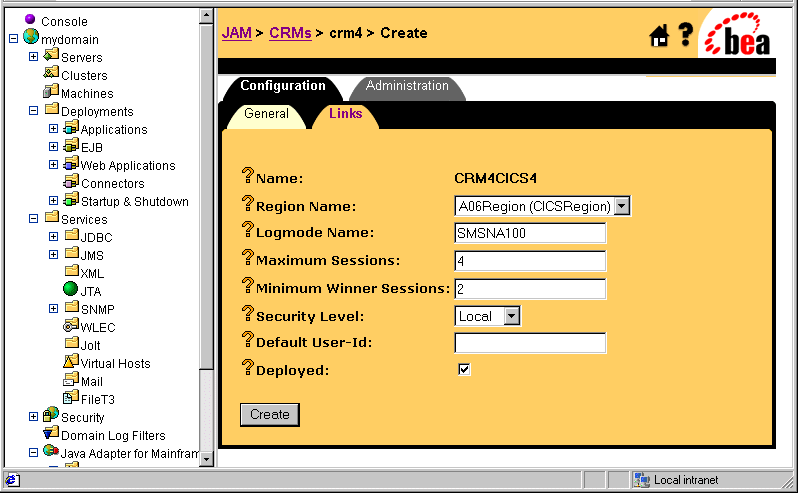The width and height of the screenshot is (798, 493).
Task: Click the Console purple ball icon
Action: 30,19
